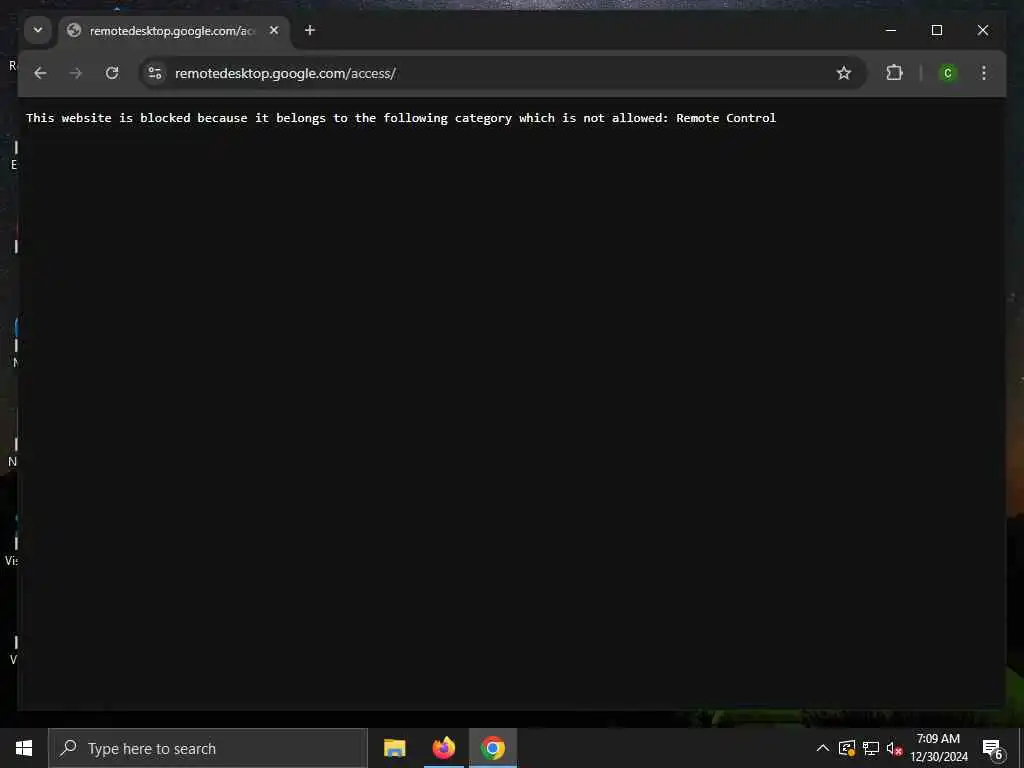View site information icon in address bar
Image resolution: width=1024 pixels, height=768 pixels.
(x=155, y=73)
